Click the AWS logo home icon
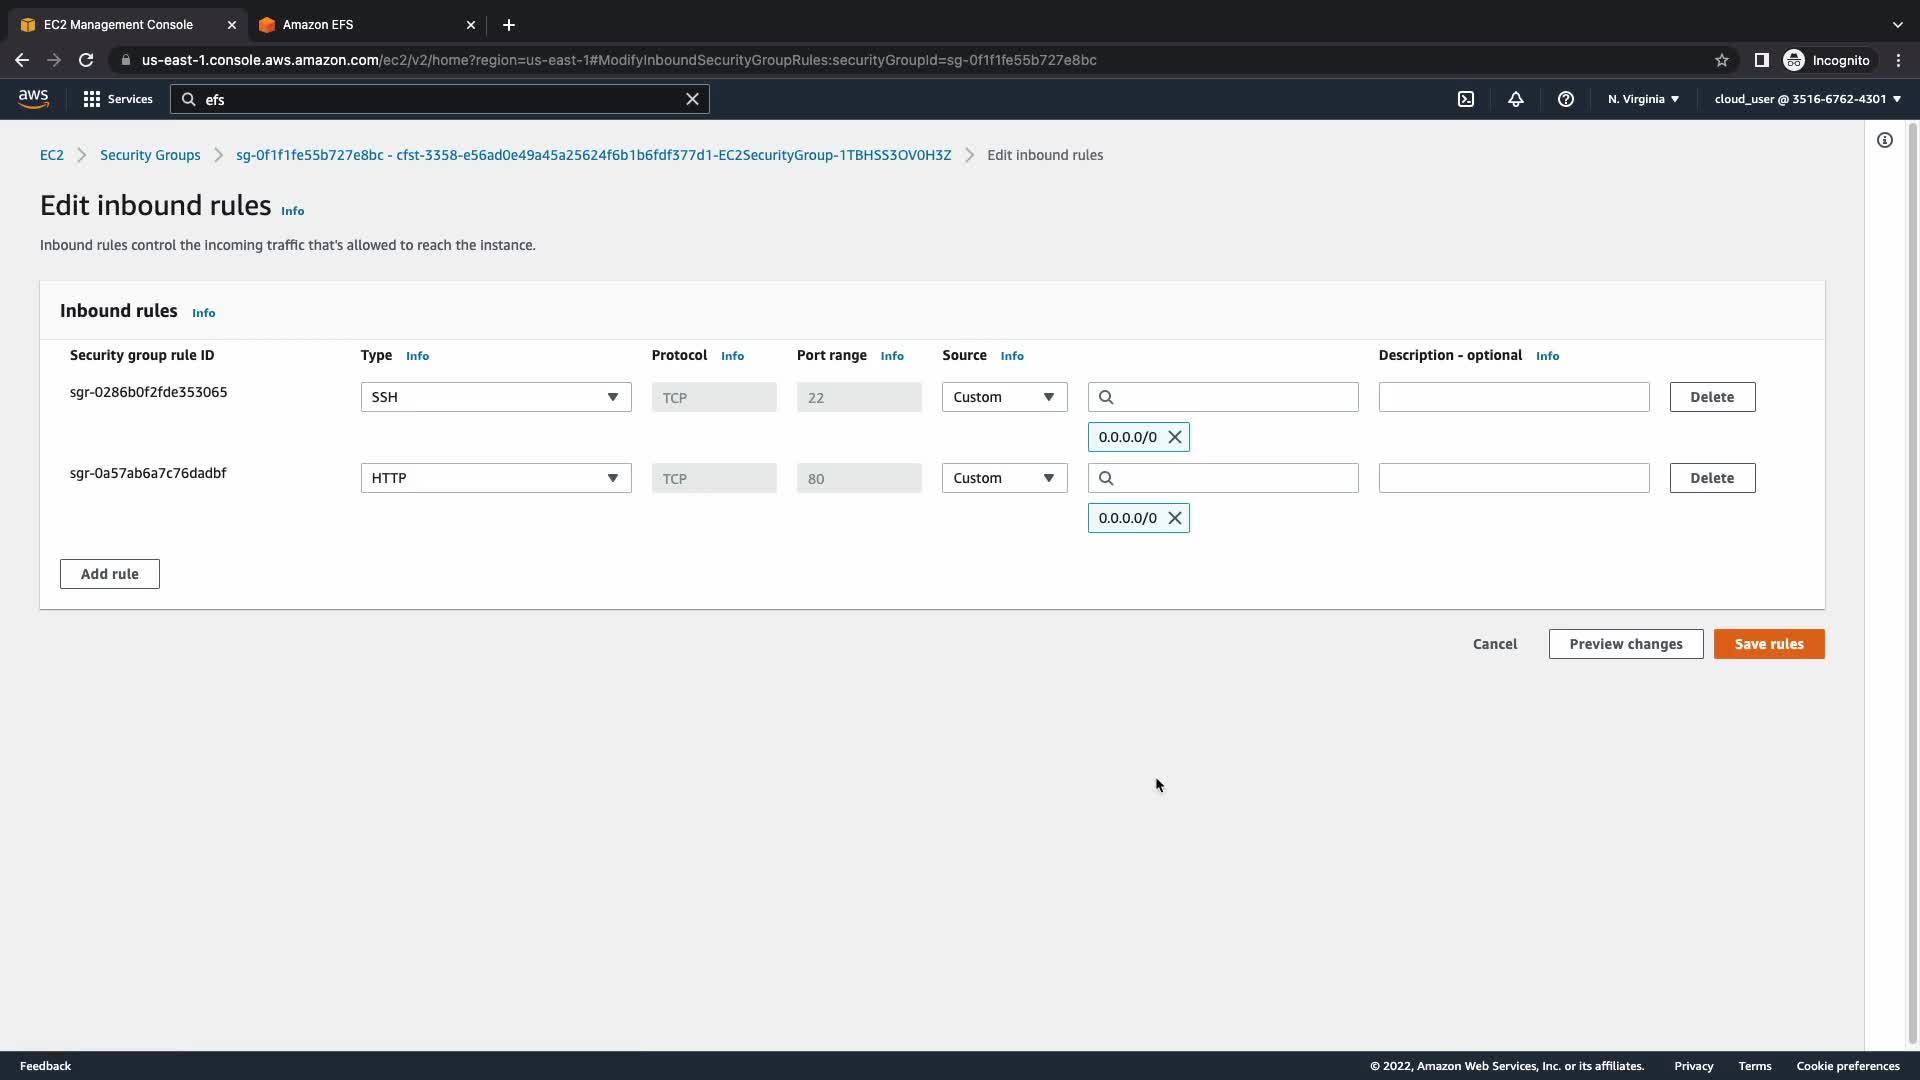1920x1080 pixels. click(x=33, y=99)
